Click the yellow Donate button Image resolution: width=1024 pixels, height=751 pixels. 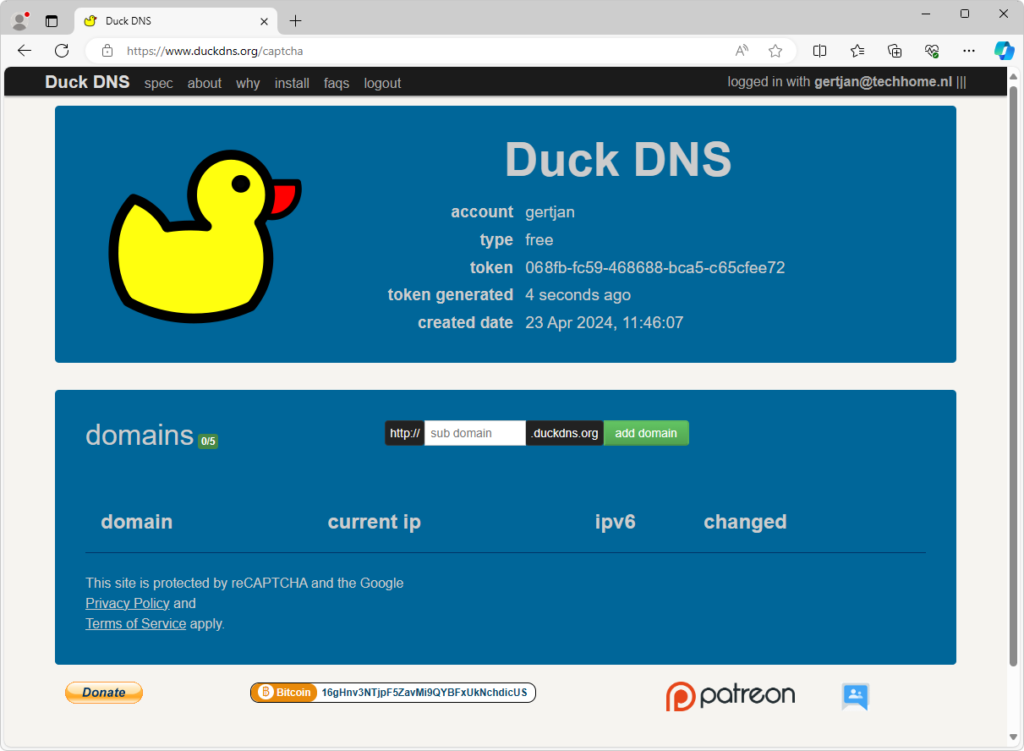104,692
